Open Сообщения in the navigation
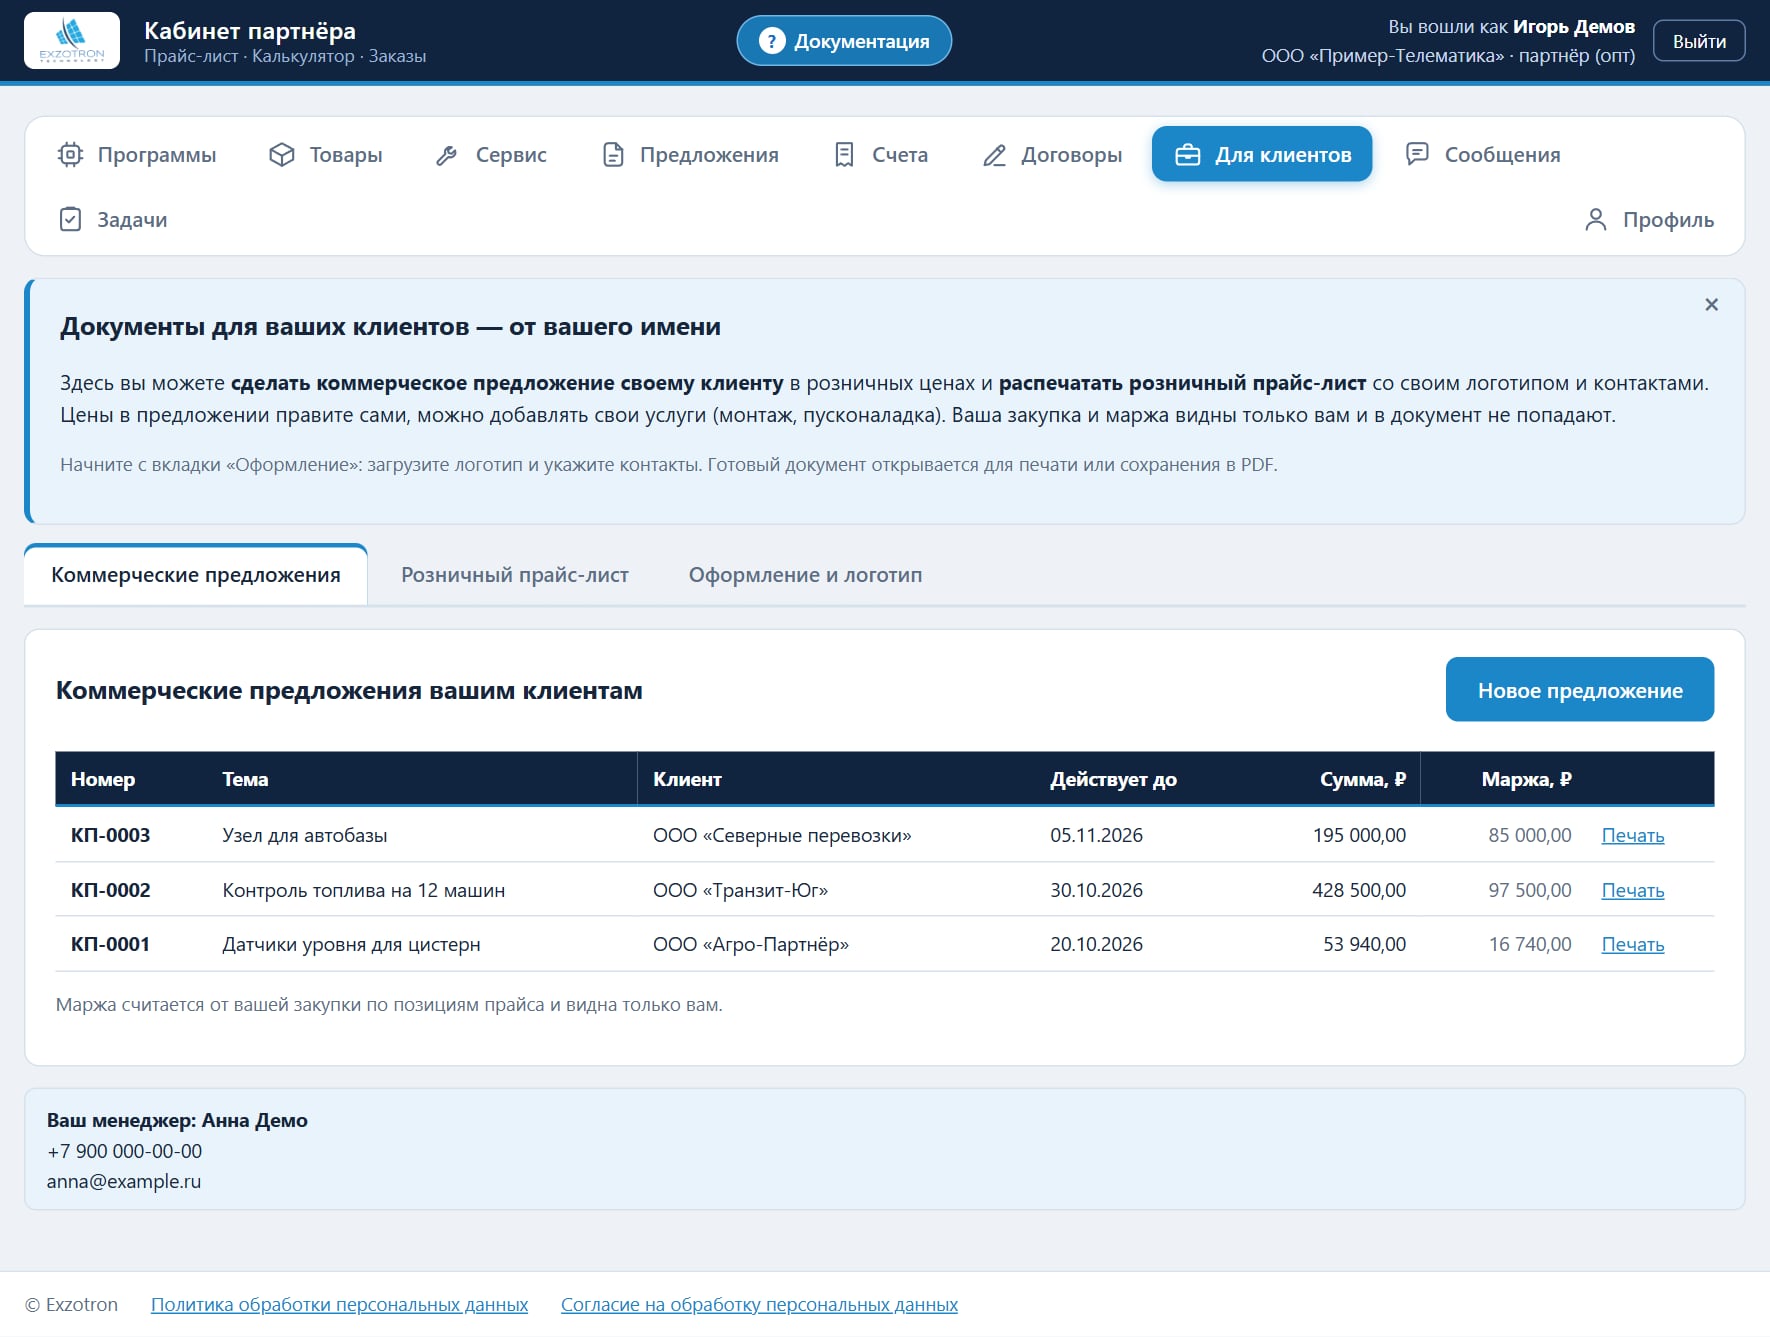The width and height of the screenshot is (1770, 1337). (x=1483, y=155)
